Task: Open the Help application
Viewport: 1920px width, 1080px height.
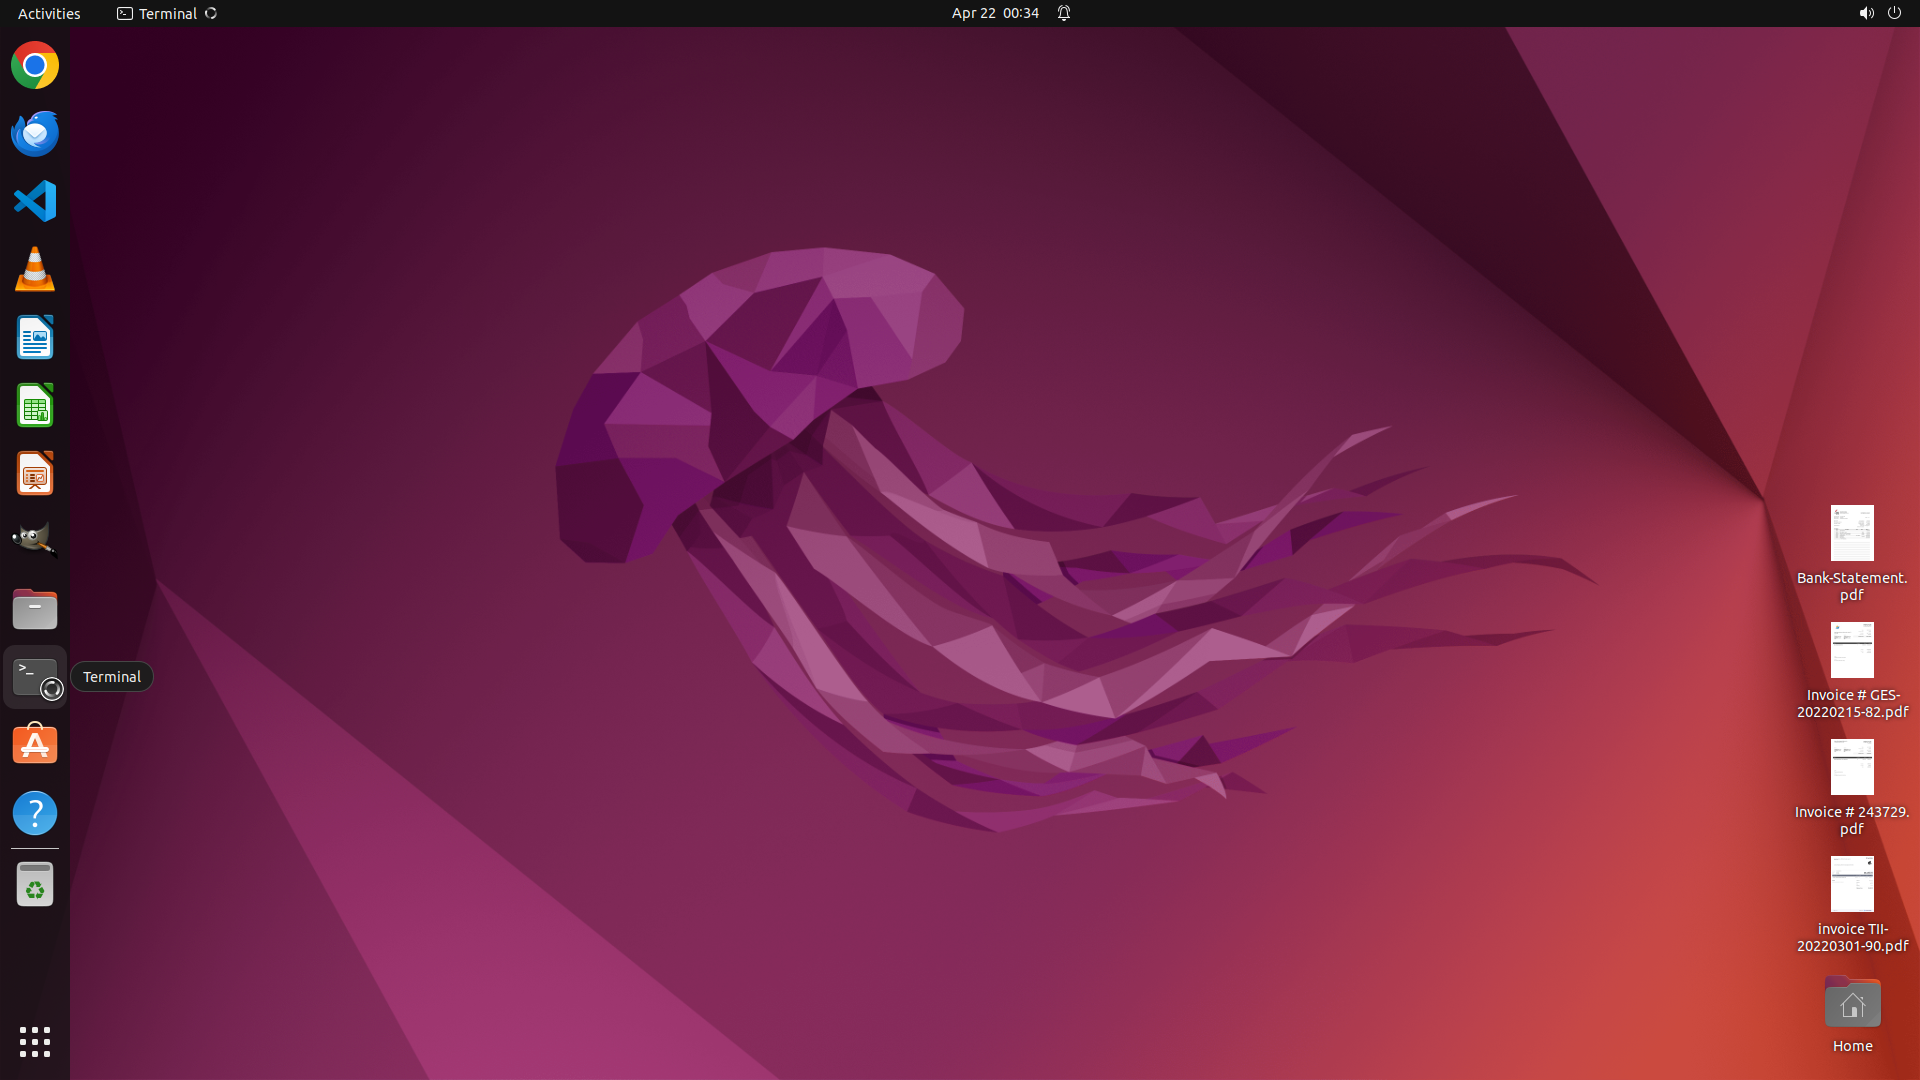Action: (x=35, y=813)
